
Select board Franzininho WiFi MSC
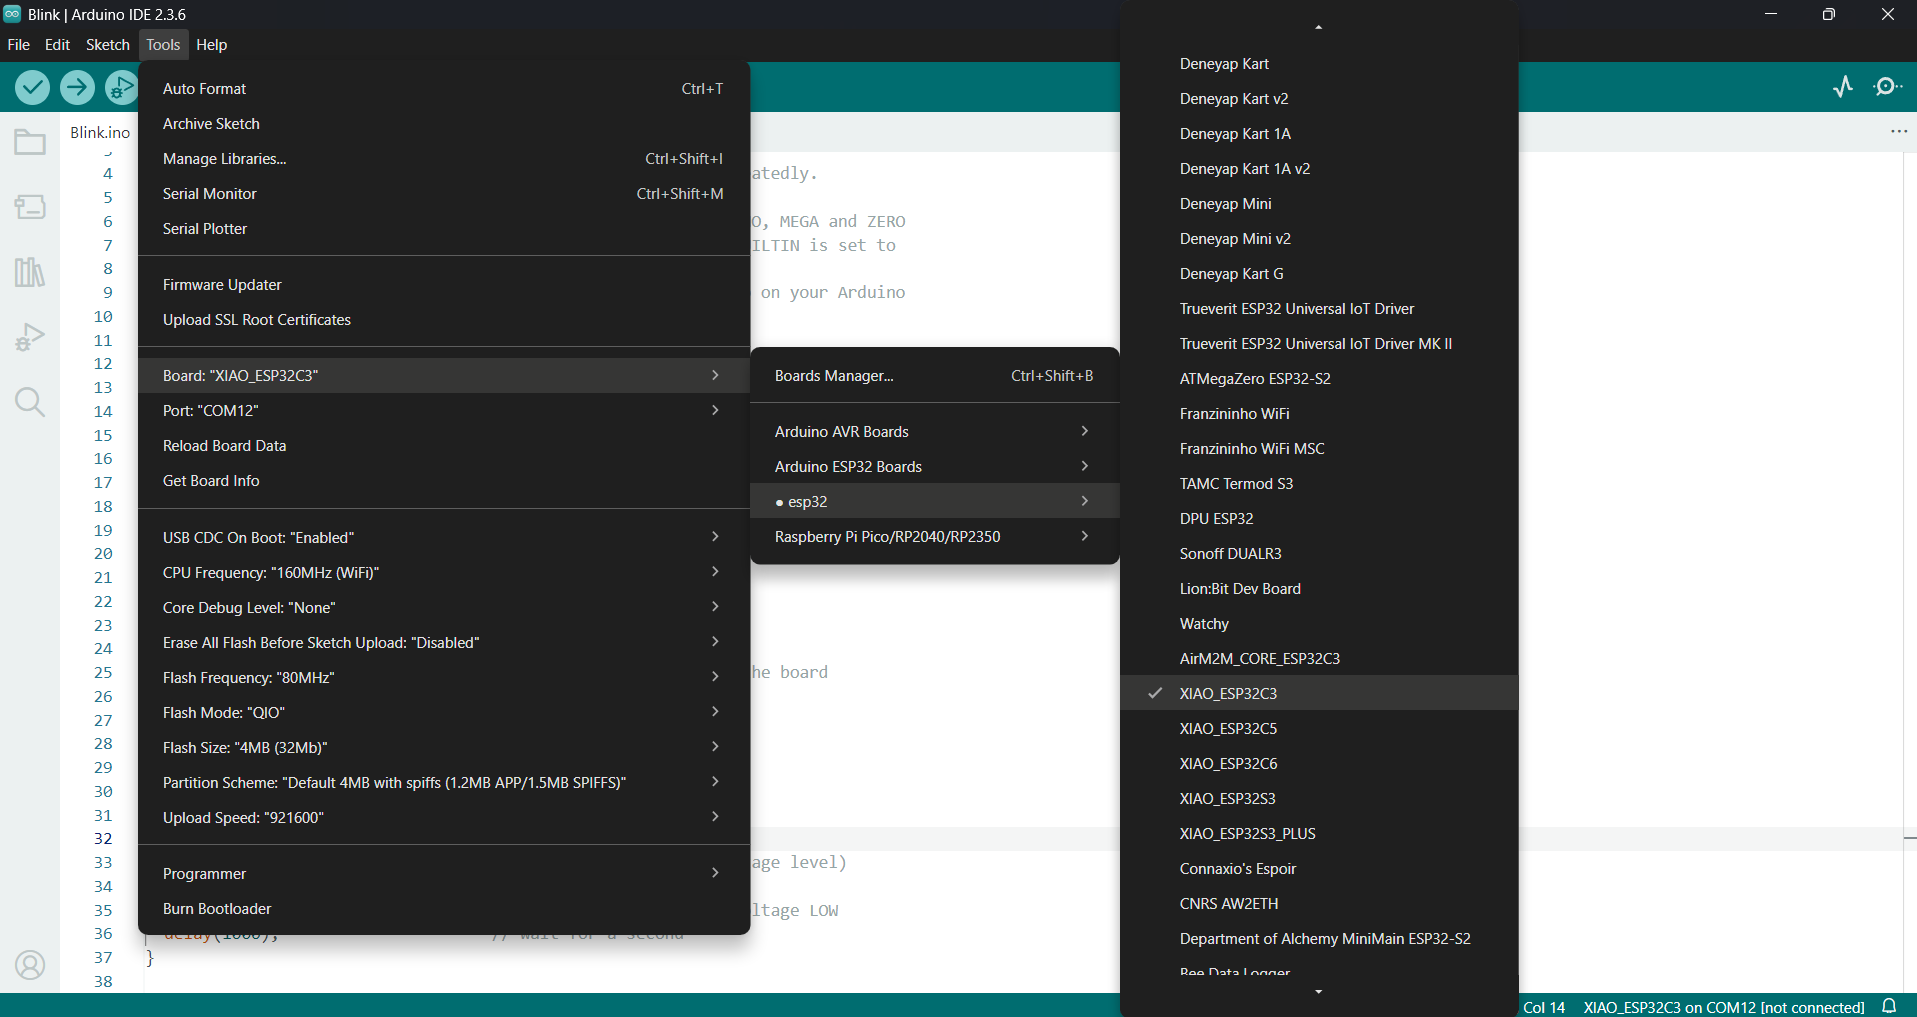(1318, 448)
